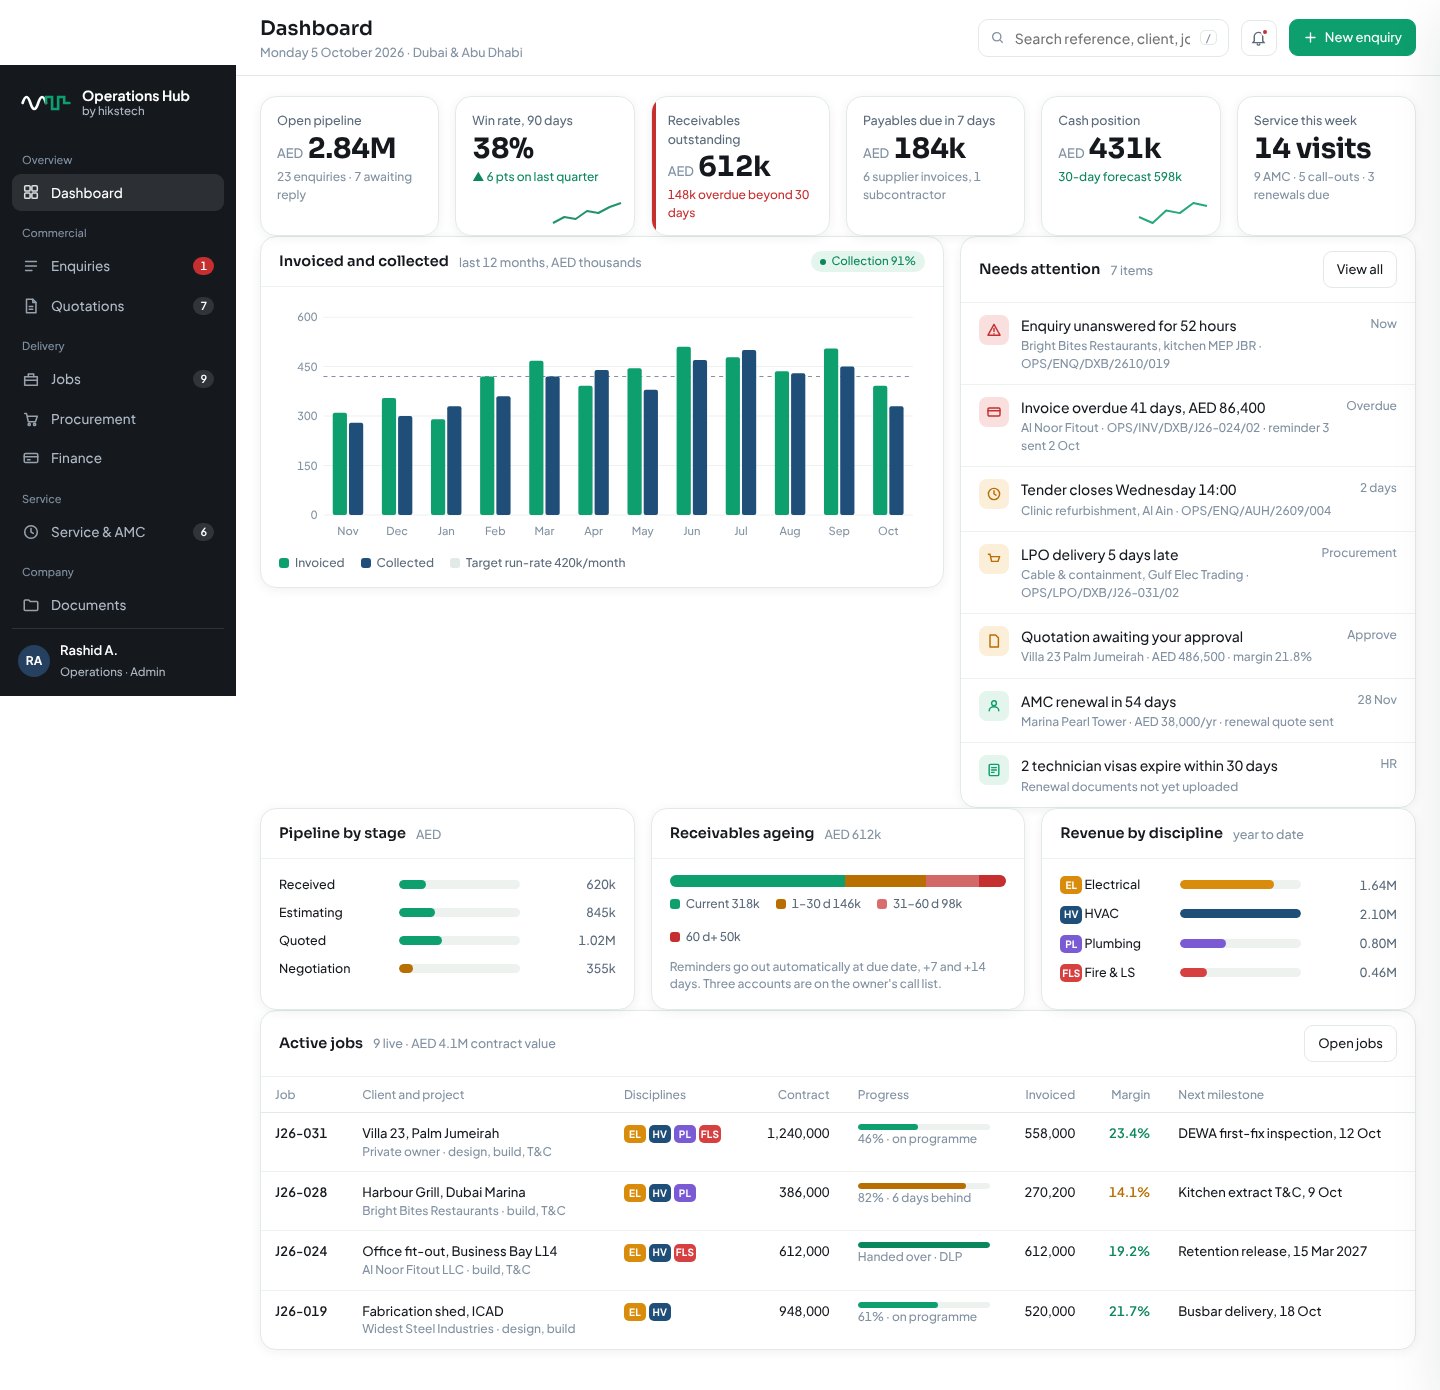Viewport: 1440px width, 1390px height.
Task: Click the Dashboard grid icon in sidebar
Action: [x=31, y=192]
